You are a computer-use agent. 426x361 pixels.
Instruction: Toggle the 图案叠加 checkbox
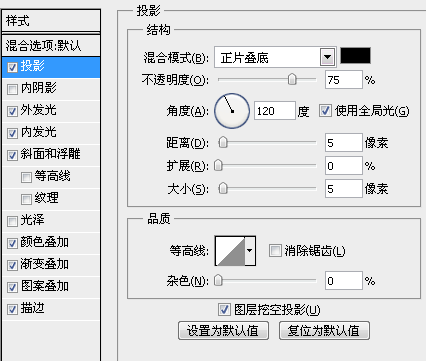point(12,287)
